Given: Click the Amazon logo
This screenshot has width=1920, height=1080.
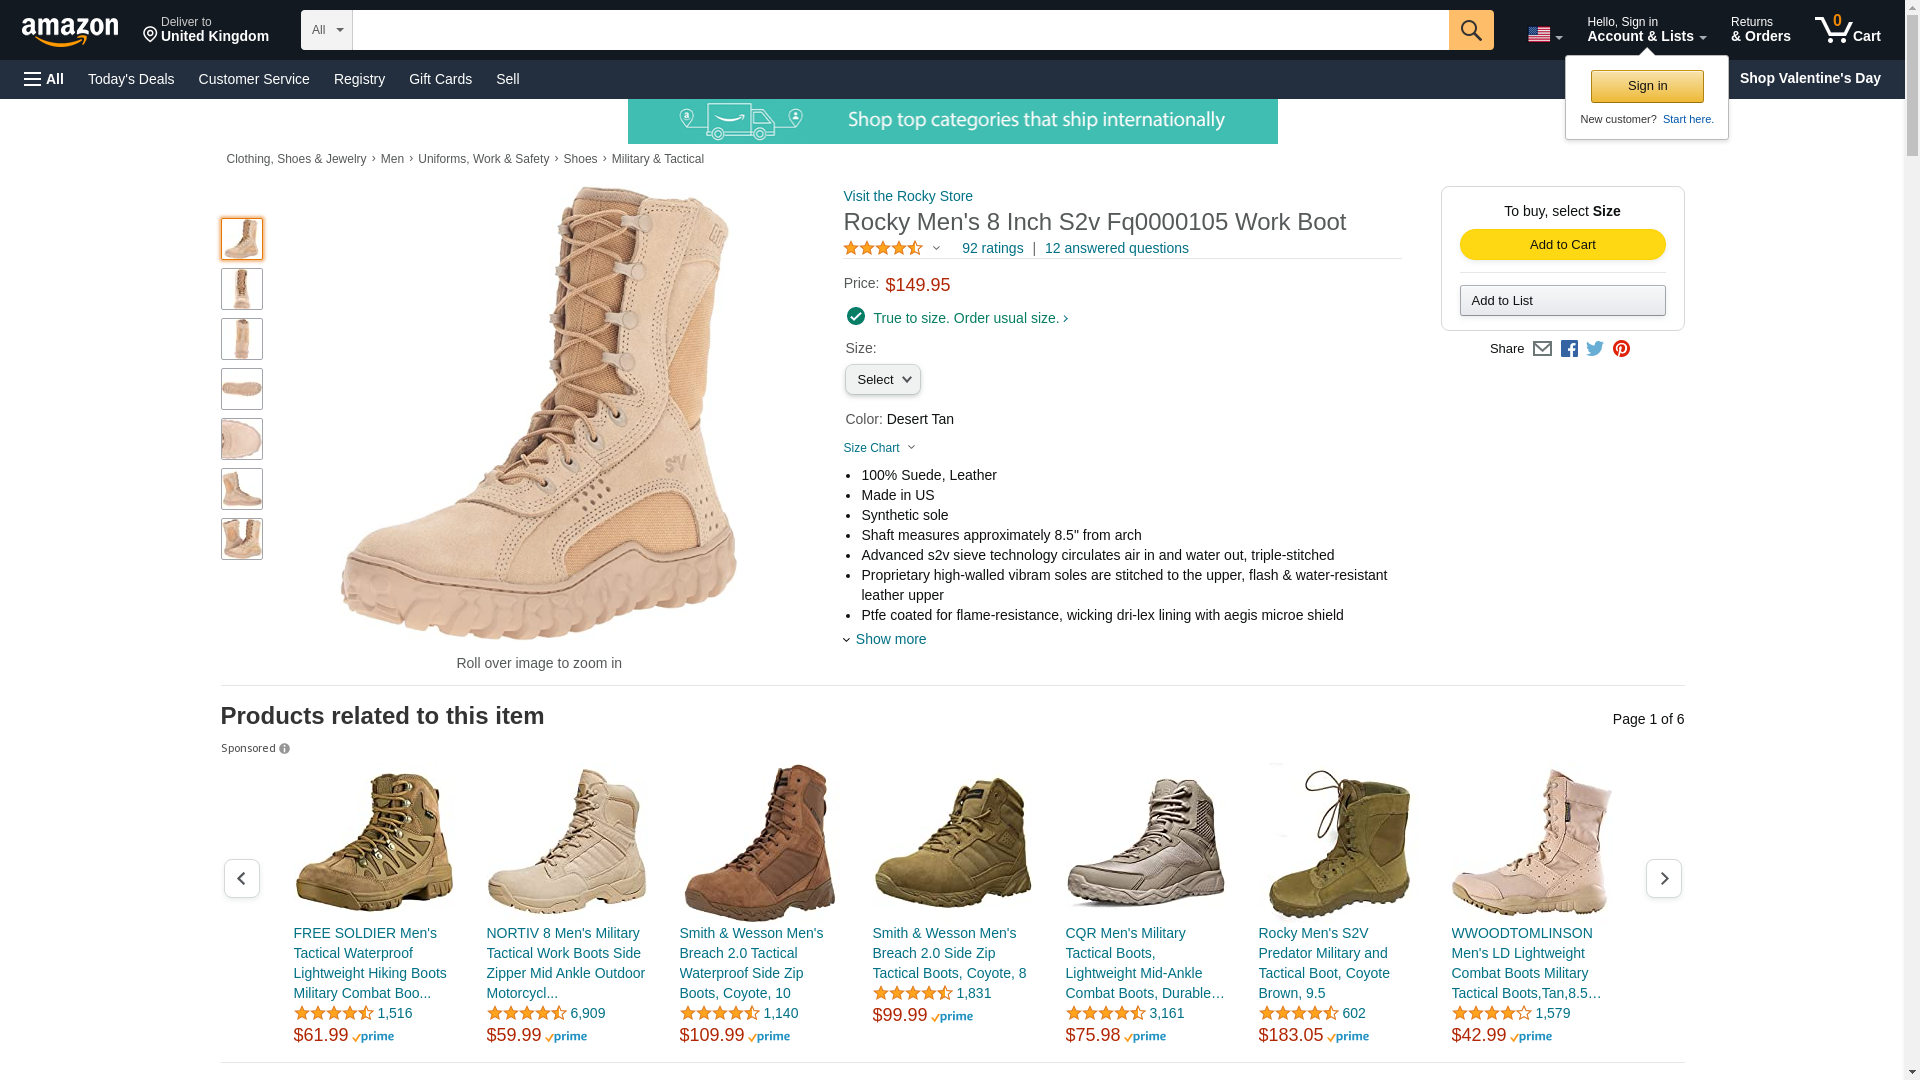Looking at the screenshot, I should [x=70, y=32].
